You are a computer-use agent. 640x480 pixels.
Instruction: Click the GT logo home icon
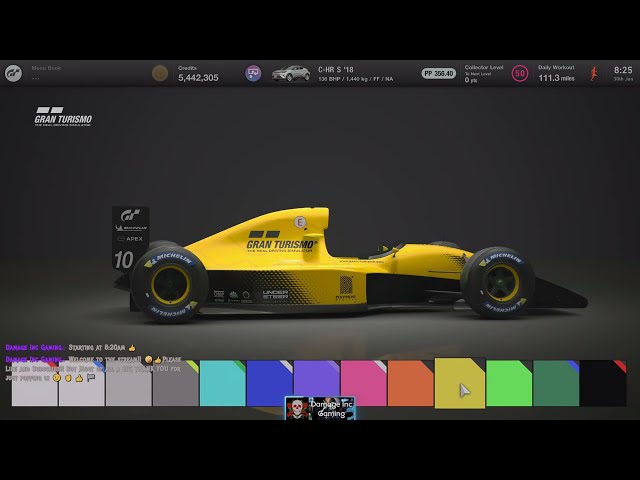point(13,73)
